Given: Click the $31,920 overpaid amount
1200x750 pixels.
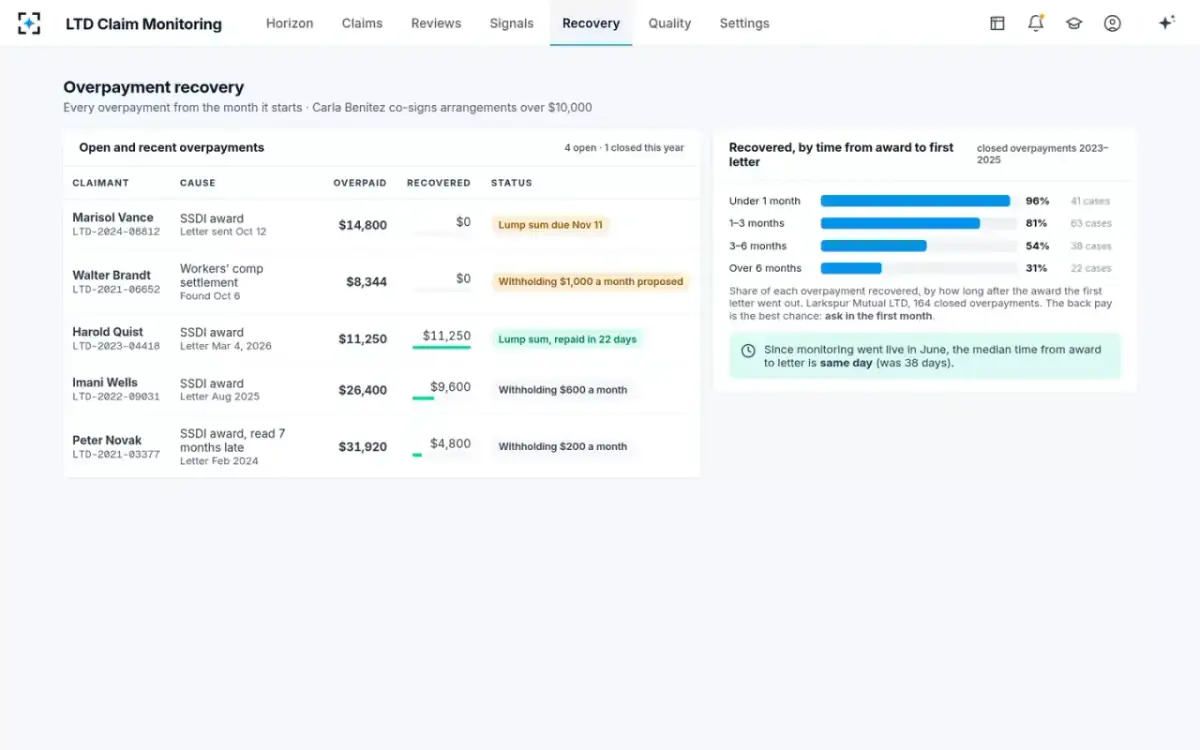Looking at the screenshot, I should click(x=363, y=447).
